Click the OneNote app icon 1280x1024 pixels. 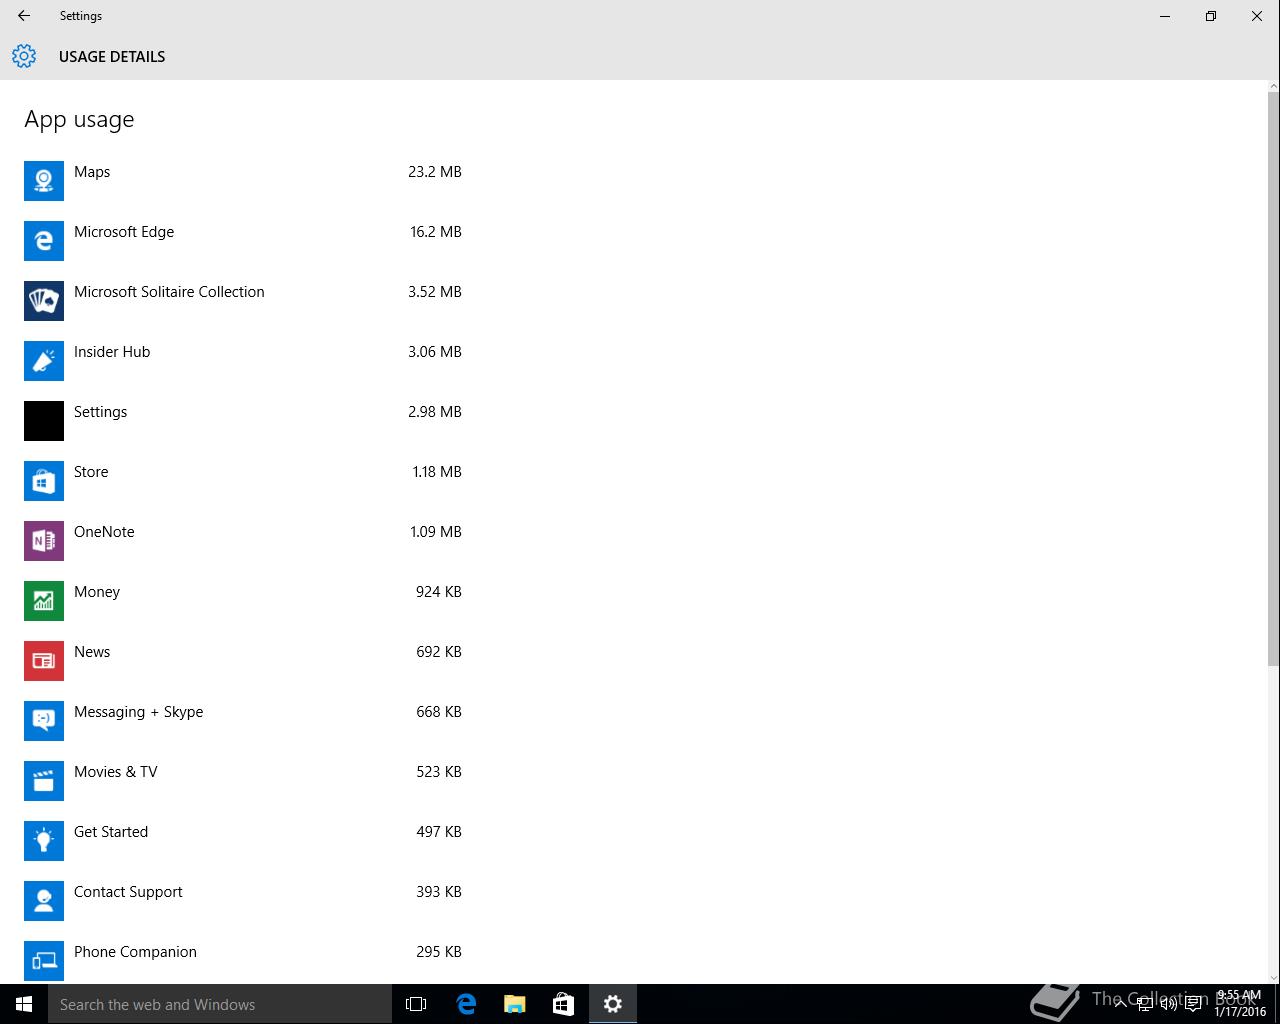click(x=44, y=541)
